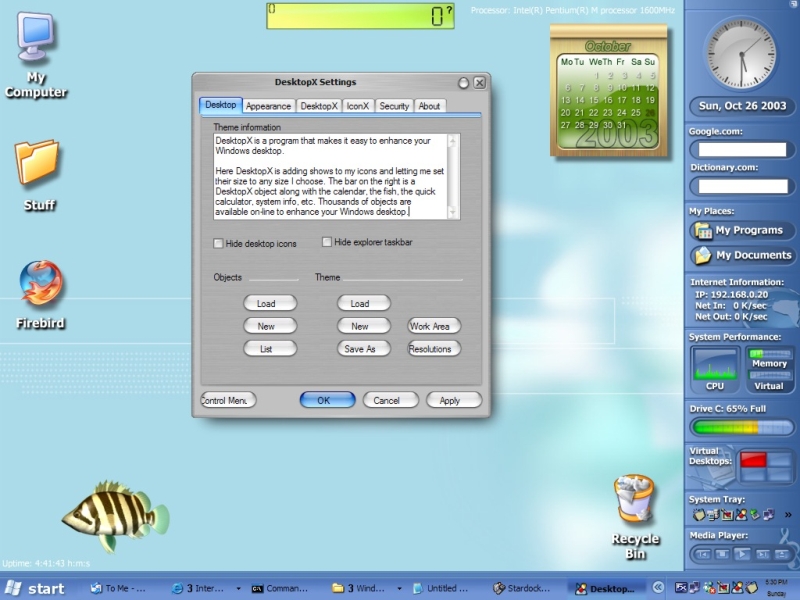This screenshot has width=800, height=600.
Task: Click the third sidebar System Tray icon
Action: pyautogui.click(x=727, y=515)
